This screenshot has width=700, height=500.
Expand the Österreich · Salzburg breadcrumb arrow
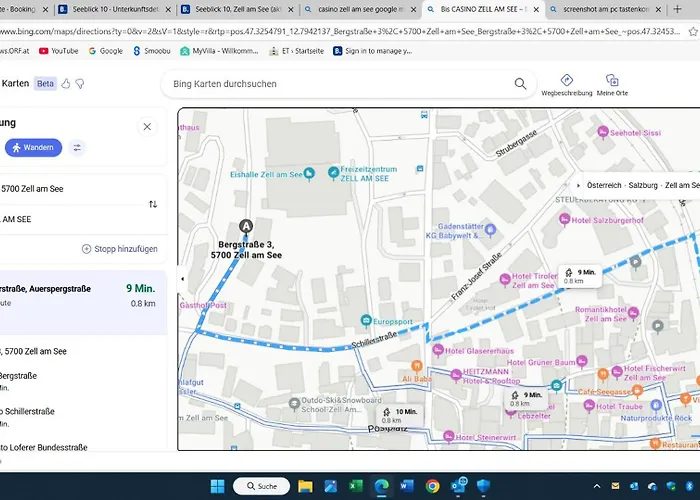tap(579, 185)
